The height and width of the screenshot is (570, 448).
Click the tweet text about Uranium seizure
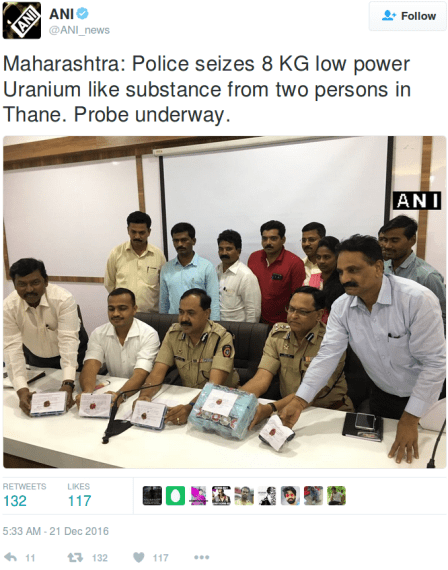(207, 89)
